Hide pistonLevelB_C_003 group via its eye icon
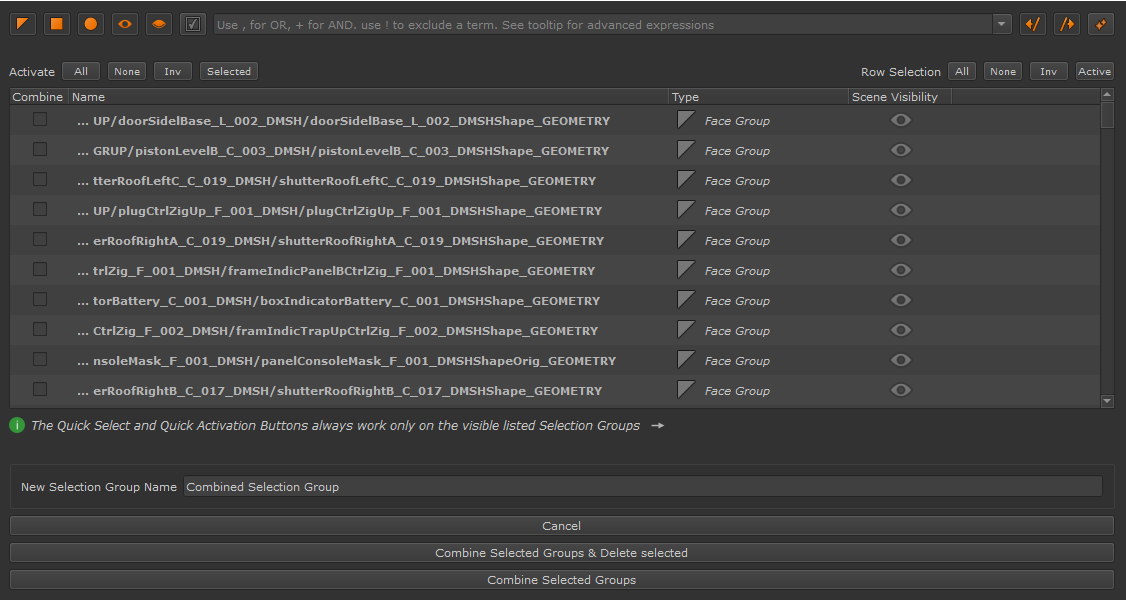 pos(901,150)
